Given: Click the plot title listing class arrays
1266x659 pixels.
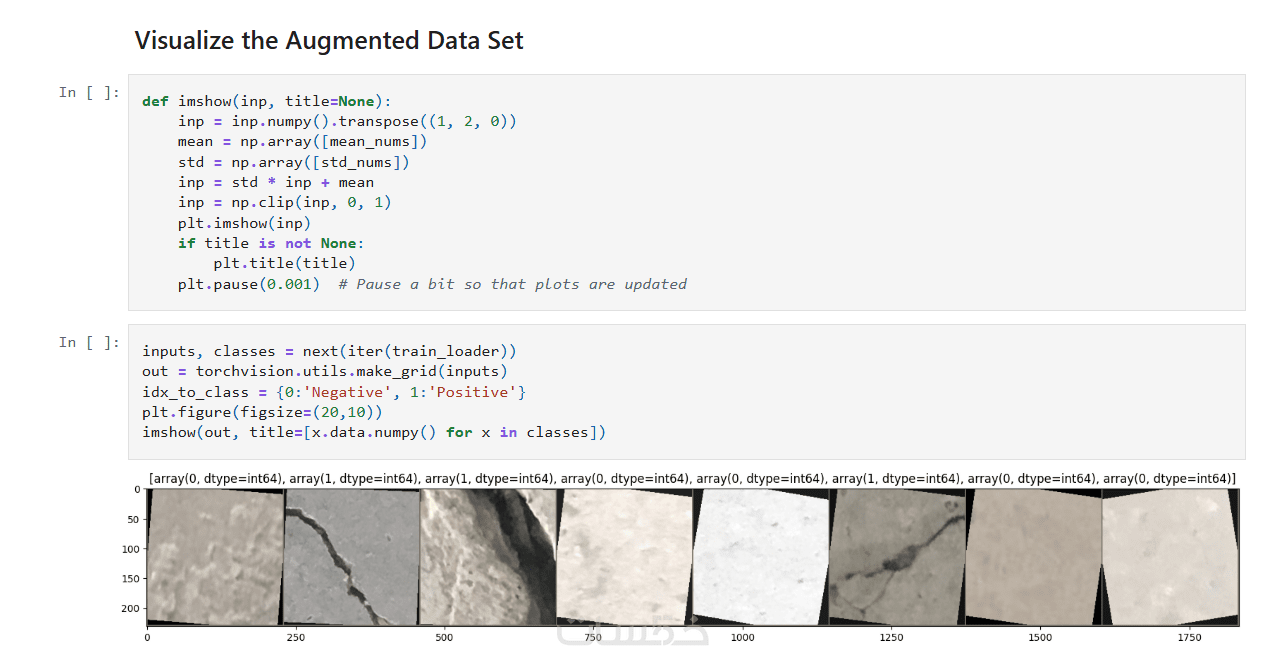Looking at the screenshot, I should click(692, 479).
